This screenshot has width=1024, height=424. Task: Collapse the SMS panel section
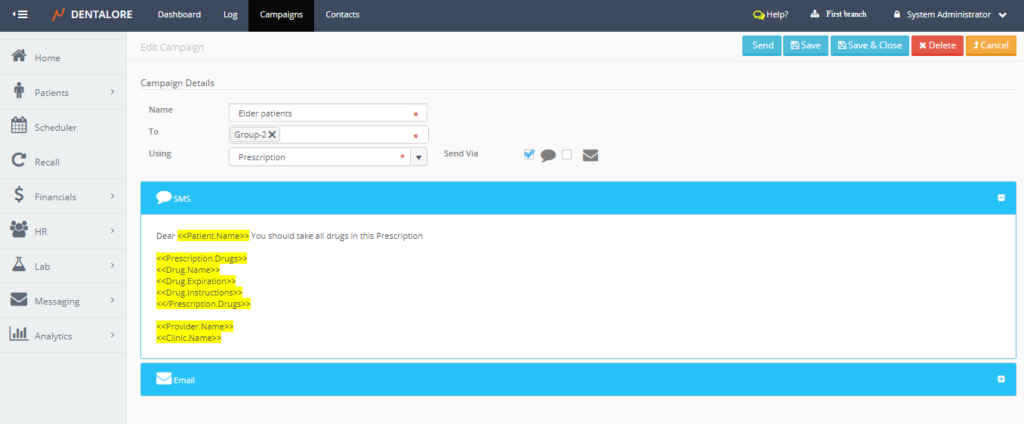coord(1001,198)
